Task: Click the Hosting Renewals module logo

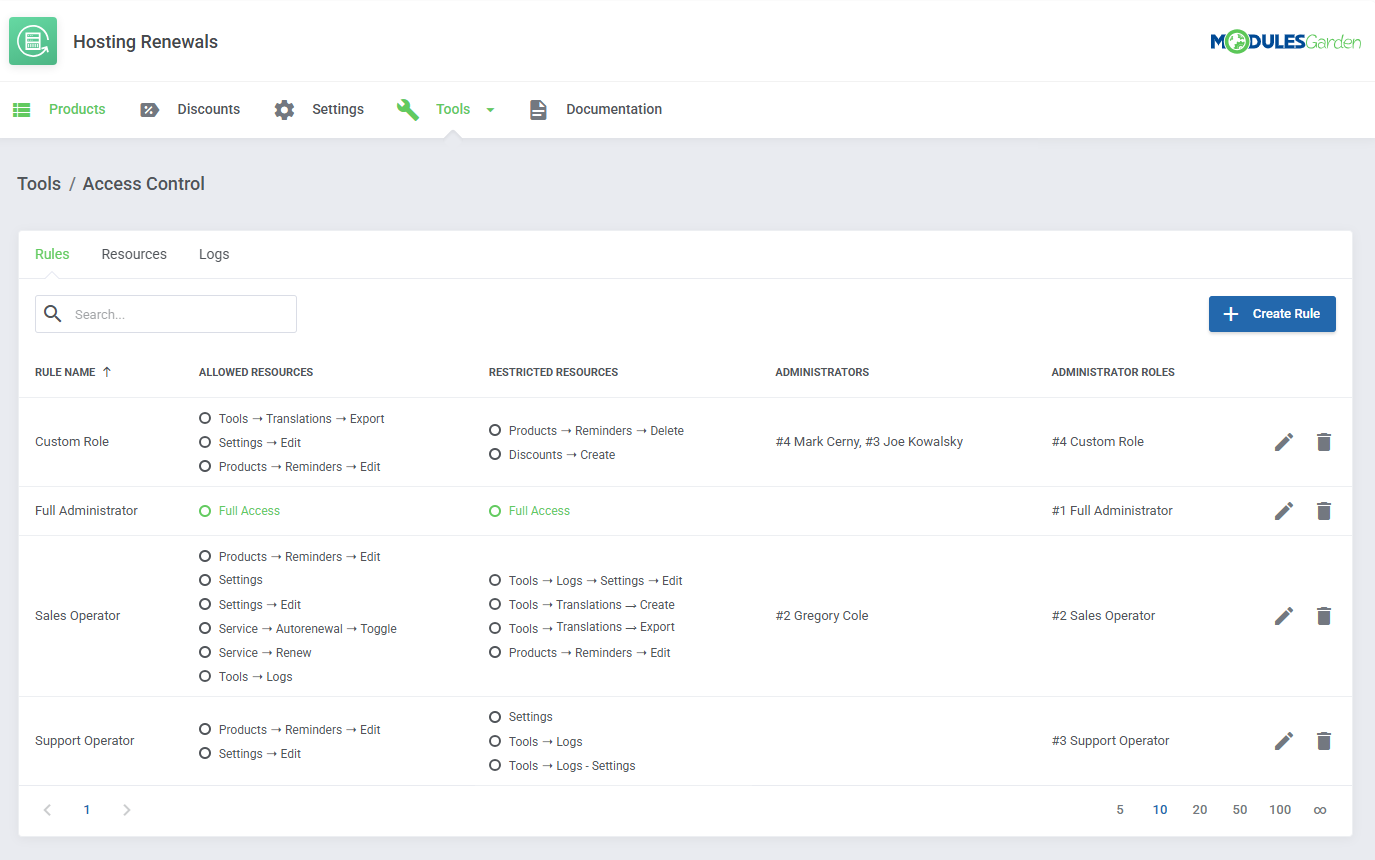Action: (32, 41)
